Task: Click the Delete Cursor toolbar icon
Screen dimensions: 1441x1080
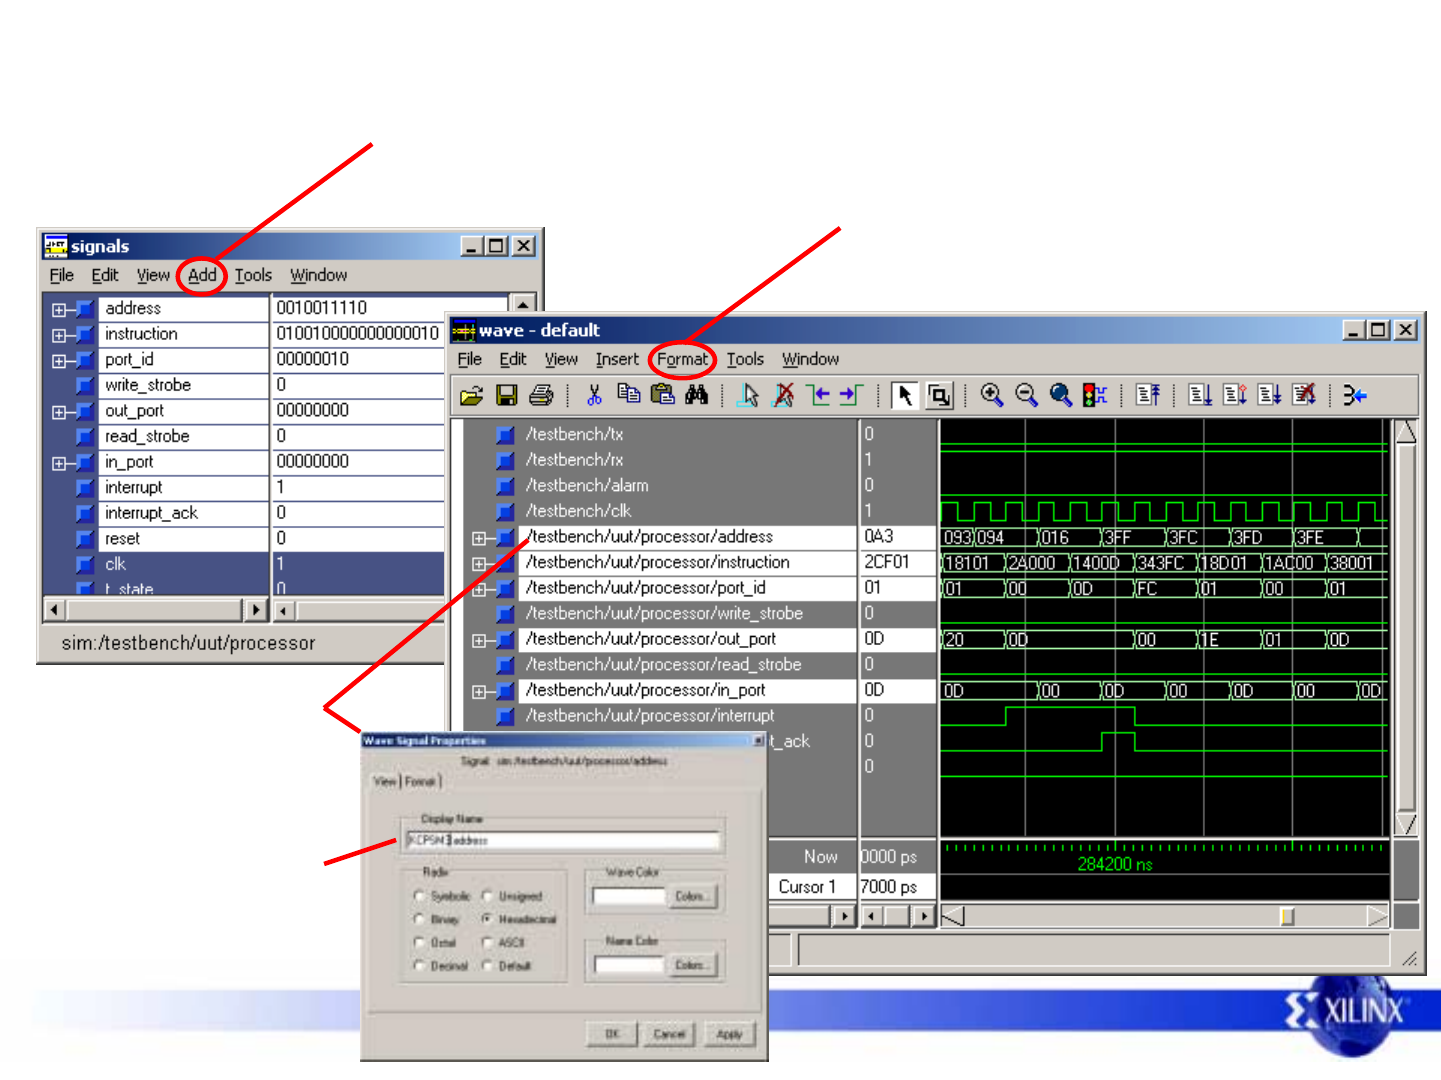Action: (x=784, y=396)
